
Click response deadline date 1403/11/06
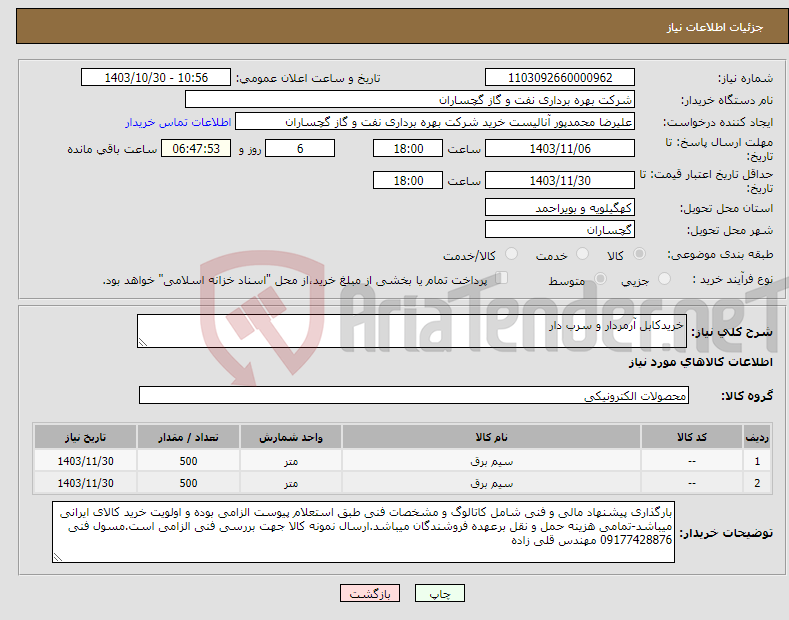[x=560, y=148]
